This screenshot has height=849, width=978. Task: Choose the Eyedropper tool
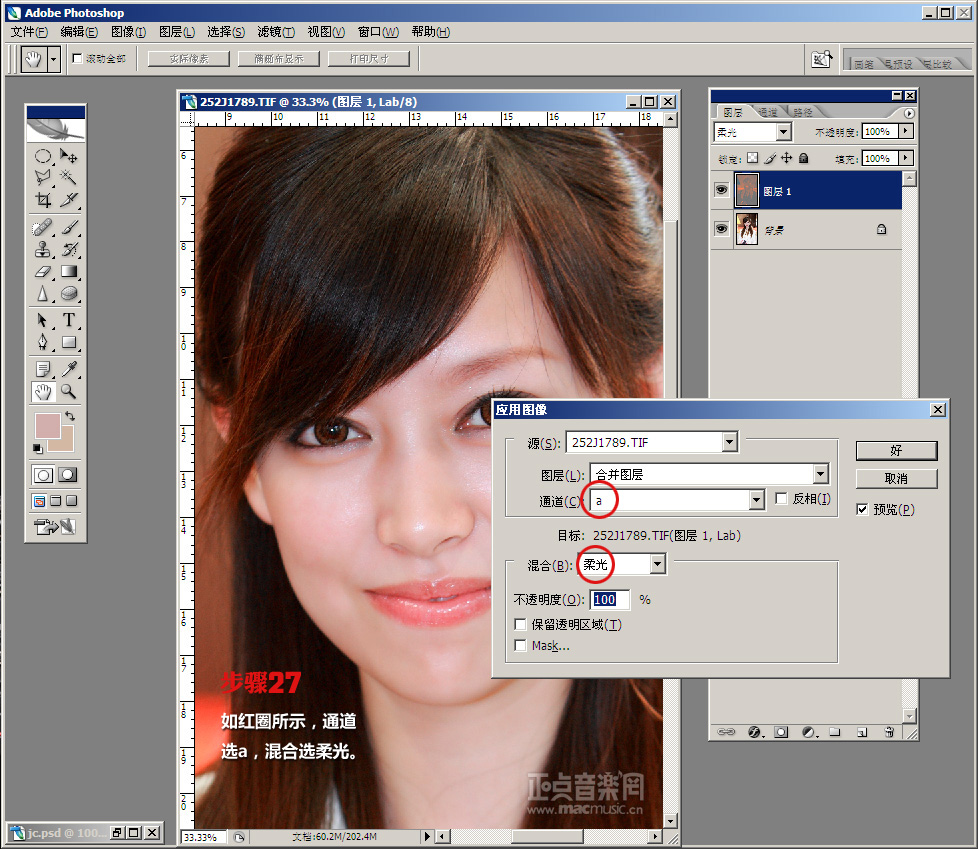[69, 369]
